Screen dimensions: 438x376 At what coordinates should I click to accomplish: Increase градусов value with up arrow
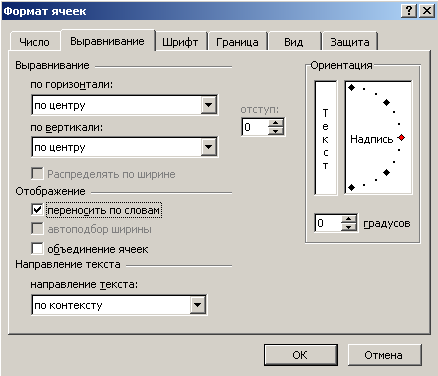pyautogui.click(x=349, y=219)
